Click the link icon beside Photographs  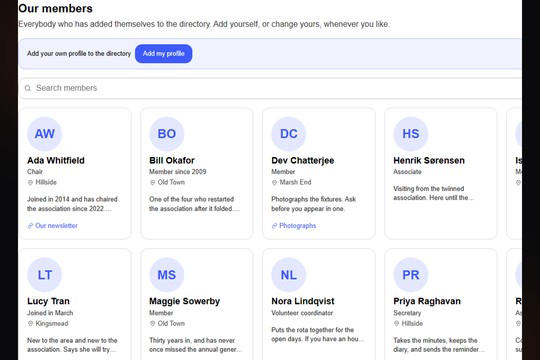click(x=274, y=226)
